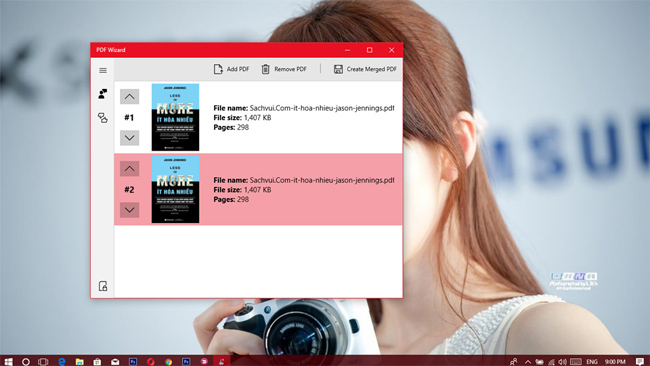This screenshot has height=366, width=650.
Task: Open Cortana search circle on the taskbar
Action: pos(26,362)
